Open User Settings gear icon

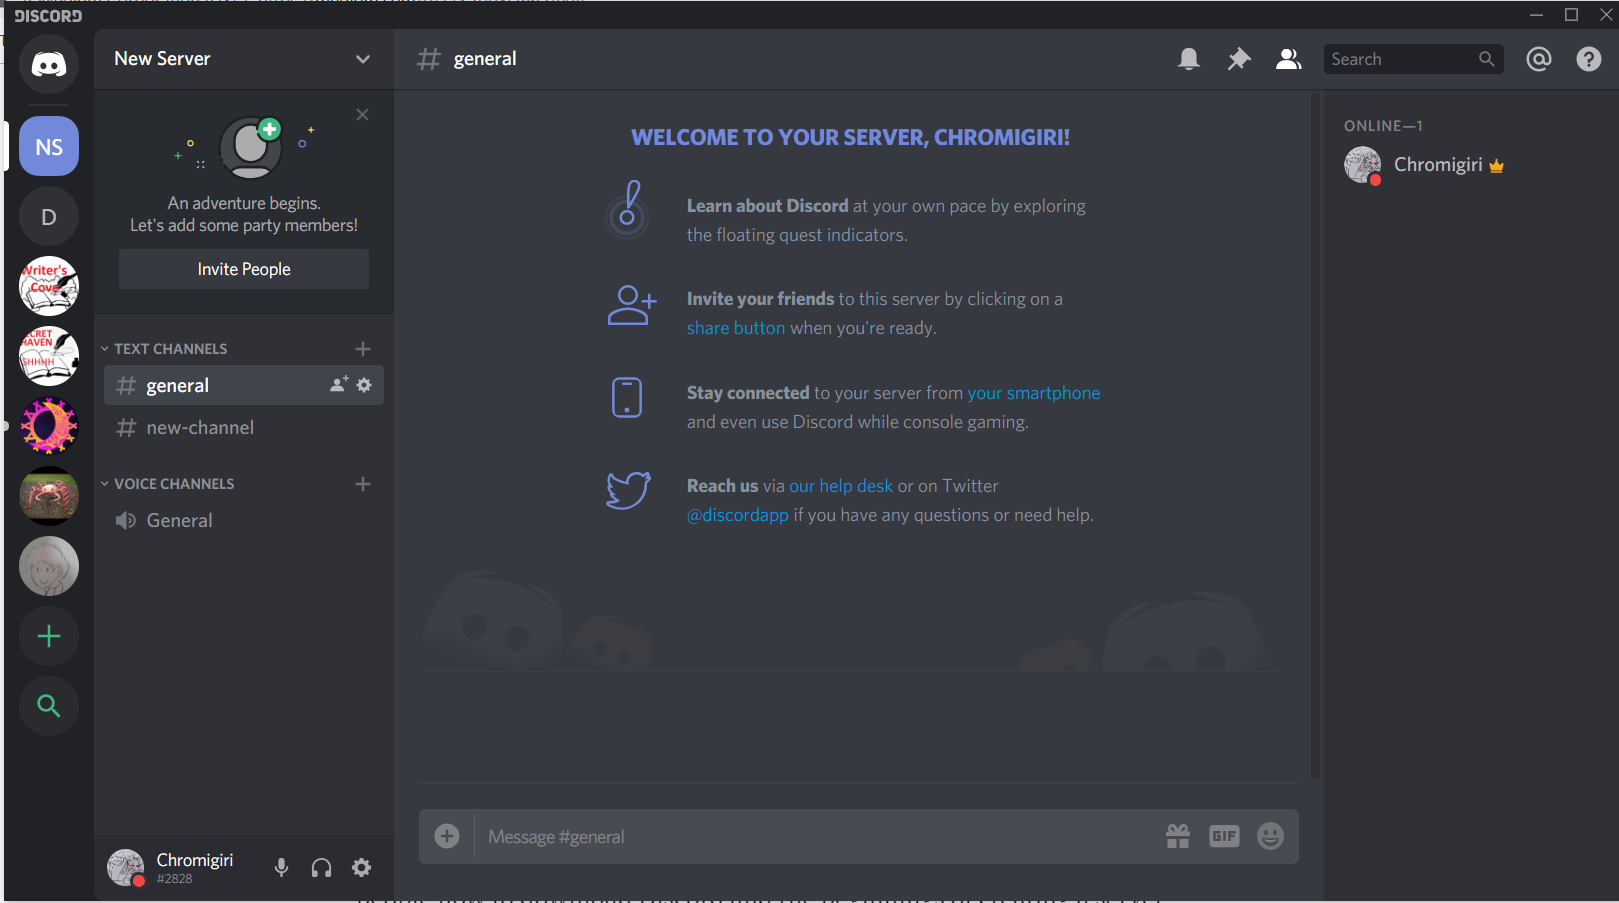[362, 867]
